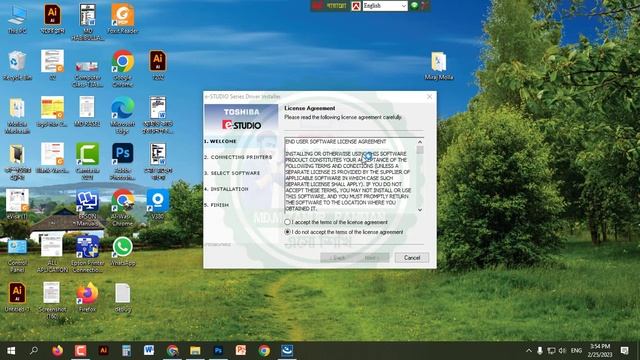Open Word from the taskbar
This screenshot has height=360, width=640.
point(149,351)
